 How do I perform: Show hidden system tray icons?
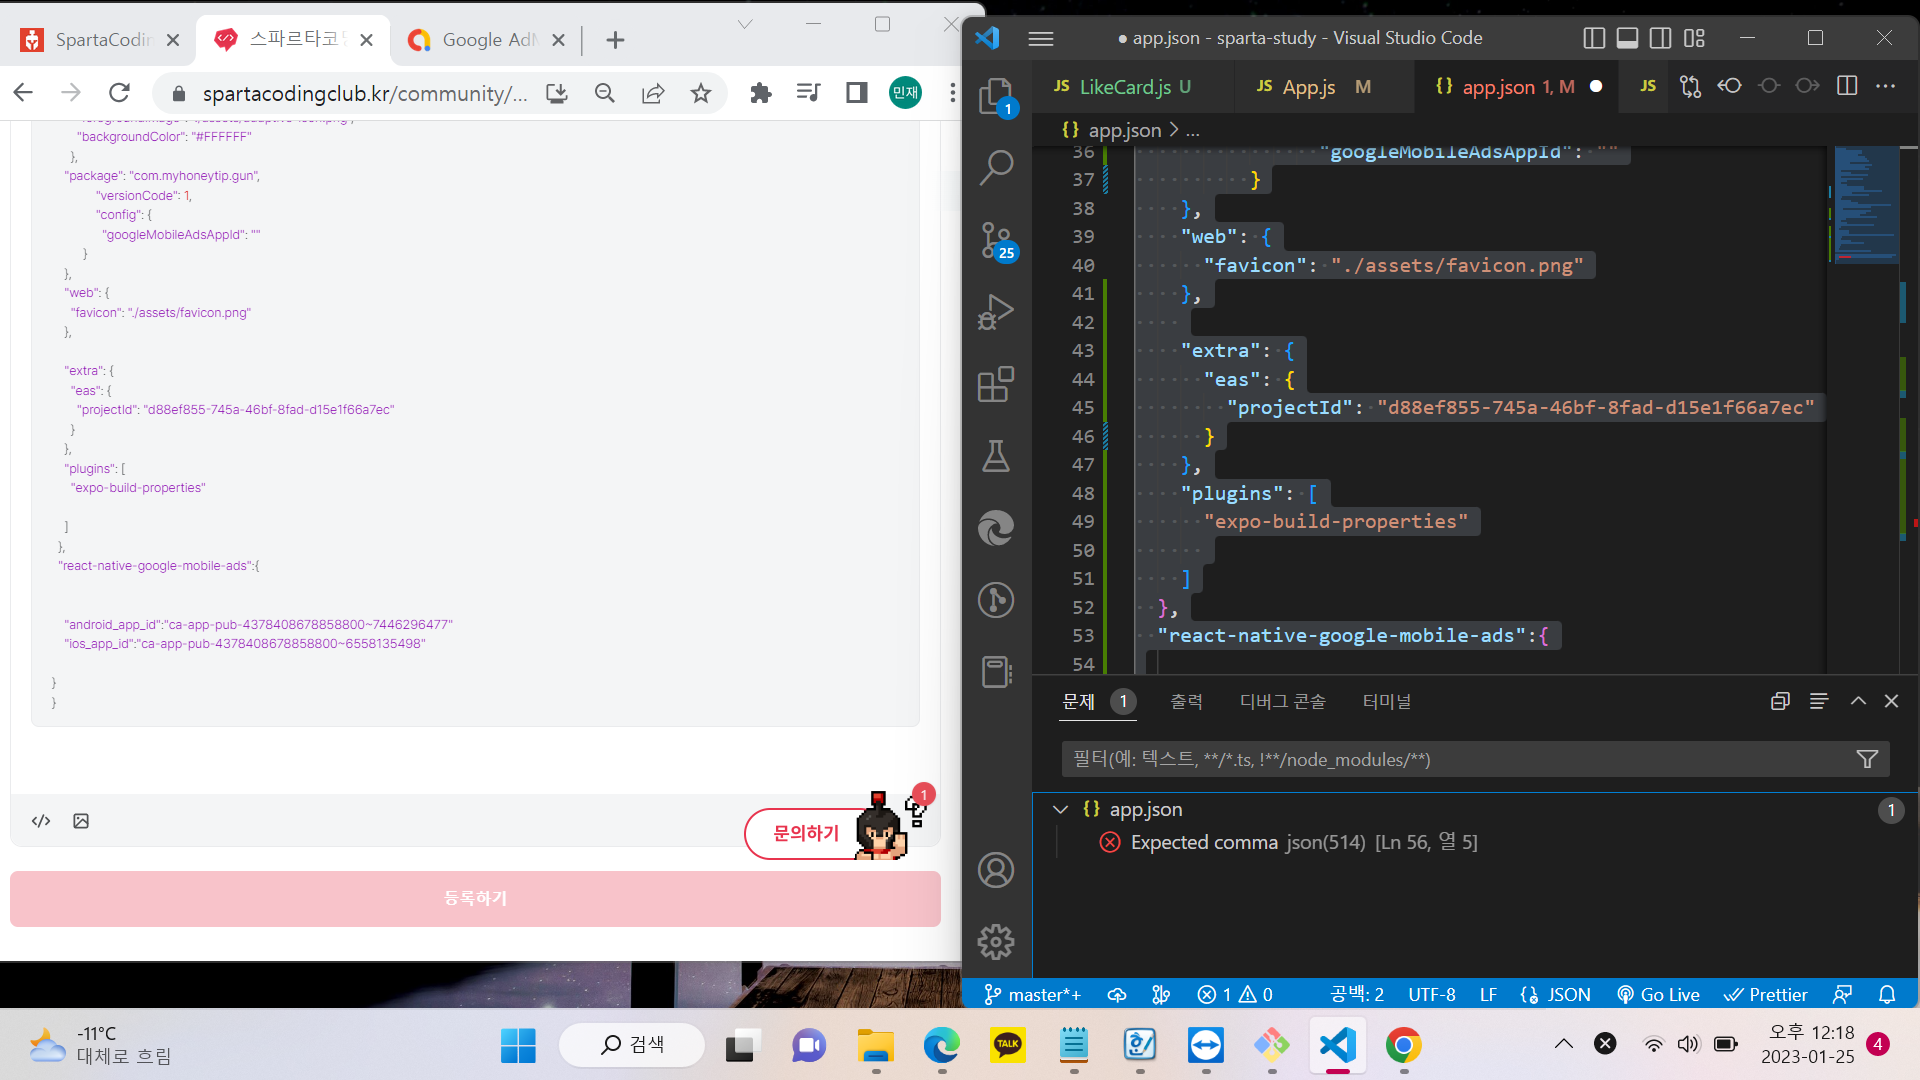click(x=1564, y=1044)
